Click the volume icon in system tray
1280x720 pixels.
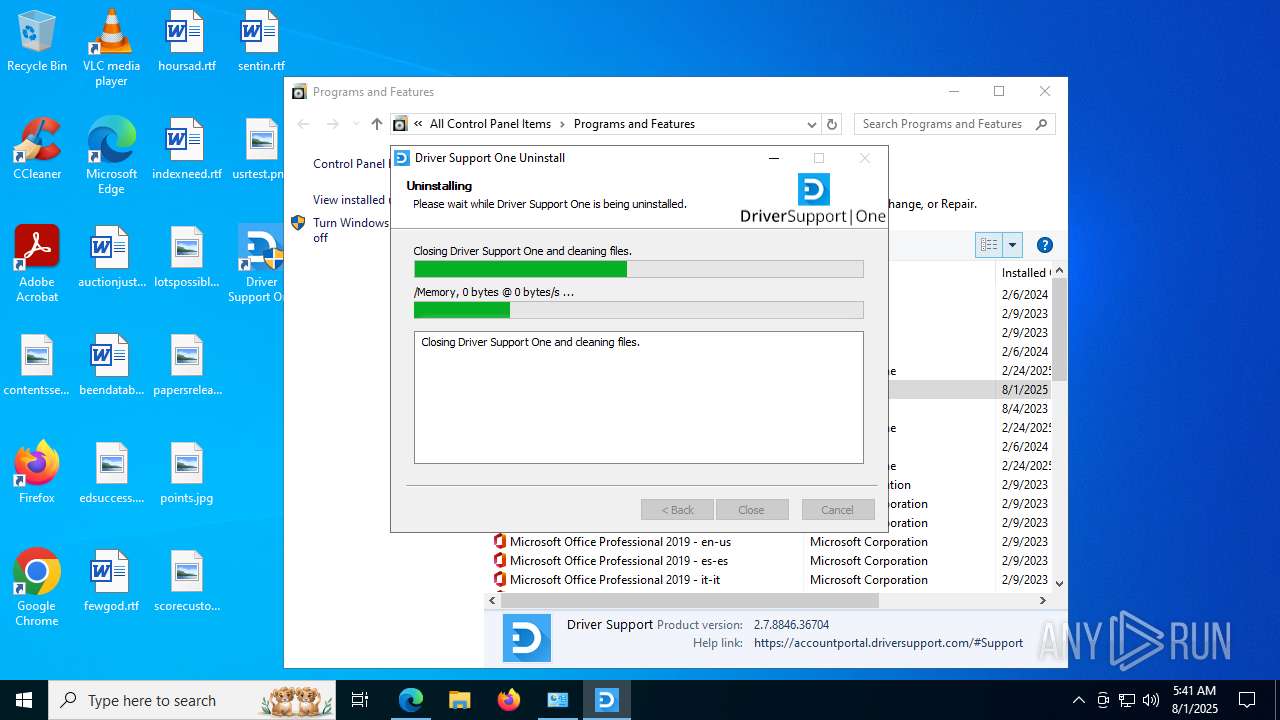click(1151, 700)
